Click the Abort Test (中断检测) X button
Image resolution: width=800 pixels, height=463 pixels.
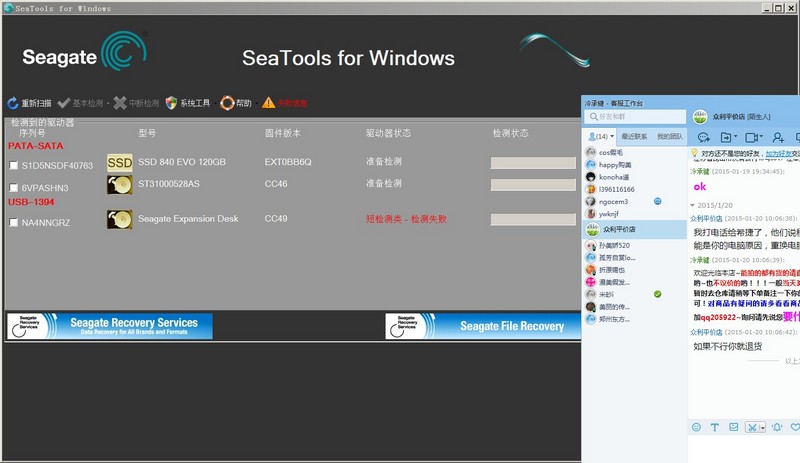120,103
